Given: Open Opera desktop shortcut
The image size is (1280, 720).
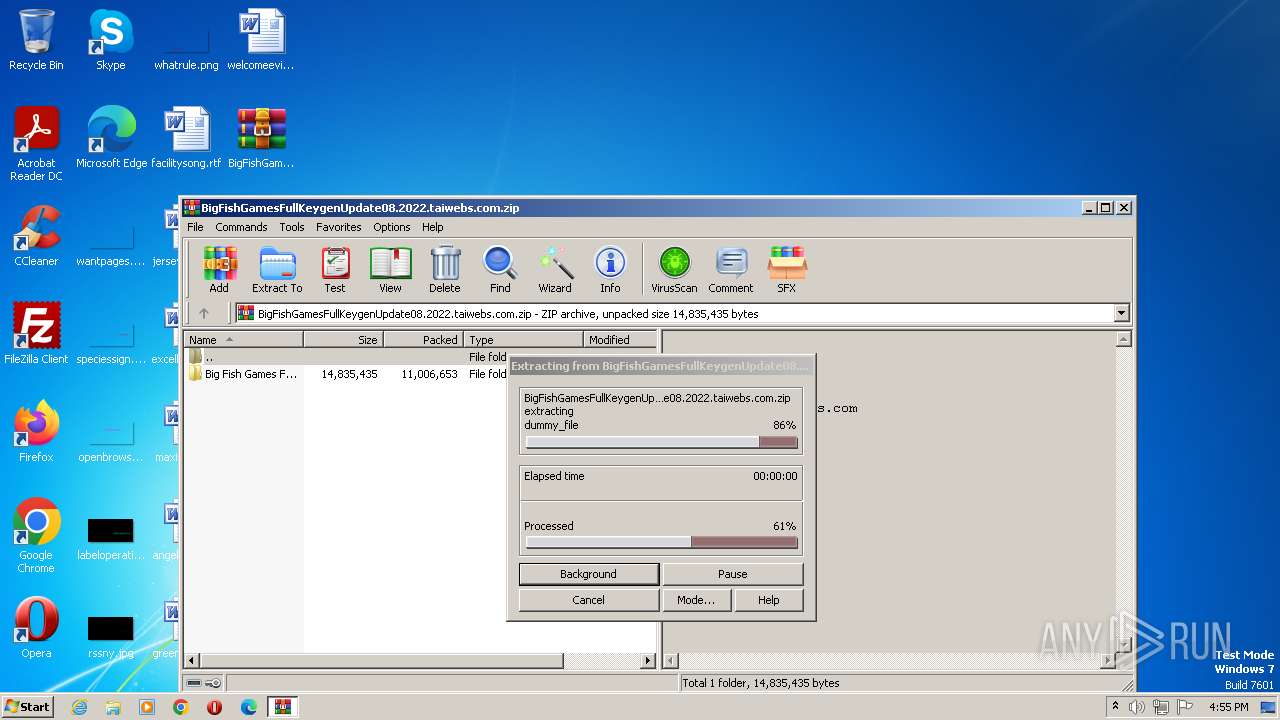Looking at the screenshot, I should click(36, 628).
